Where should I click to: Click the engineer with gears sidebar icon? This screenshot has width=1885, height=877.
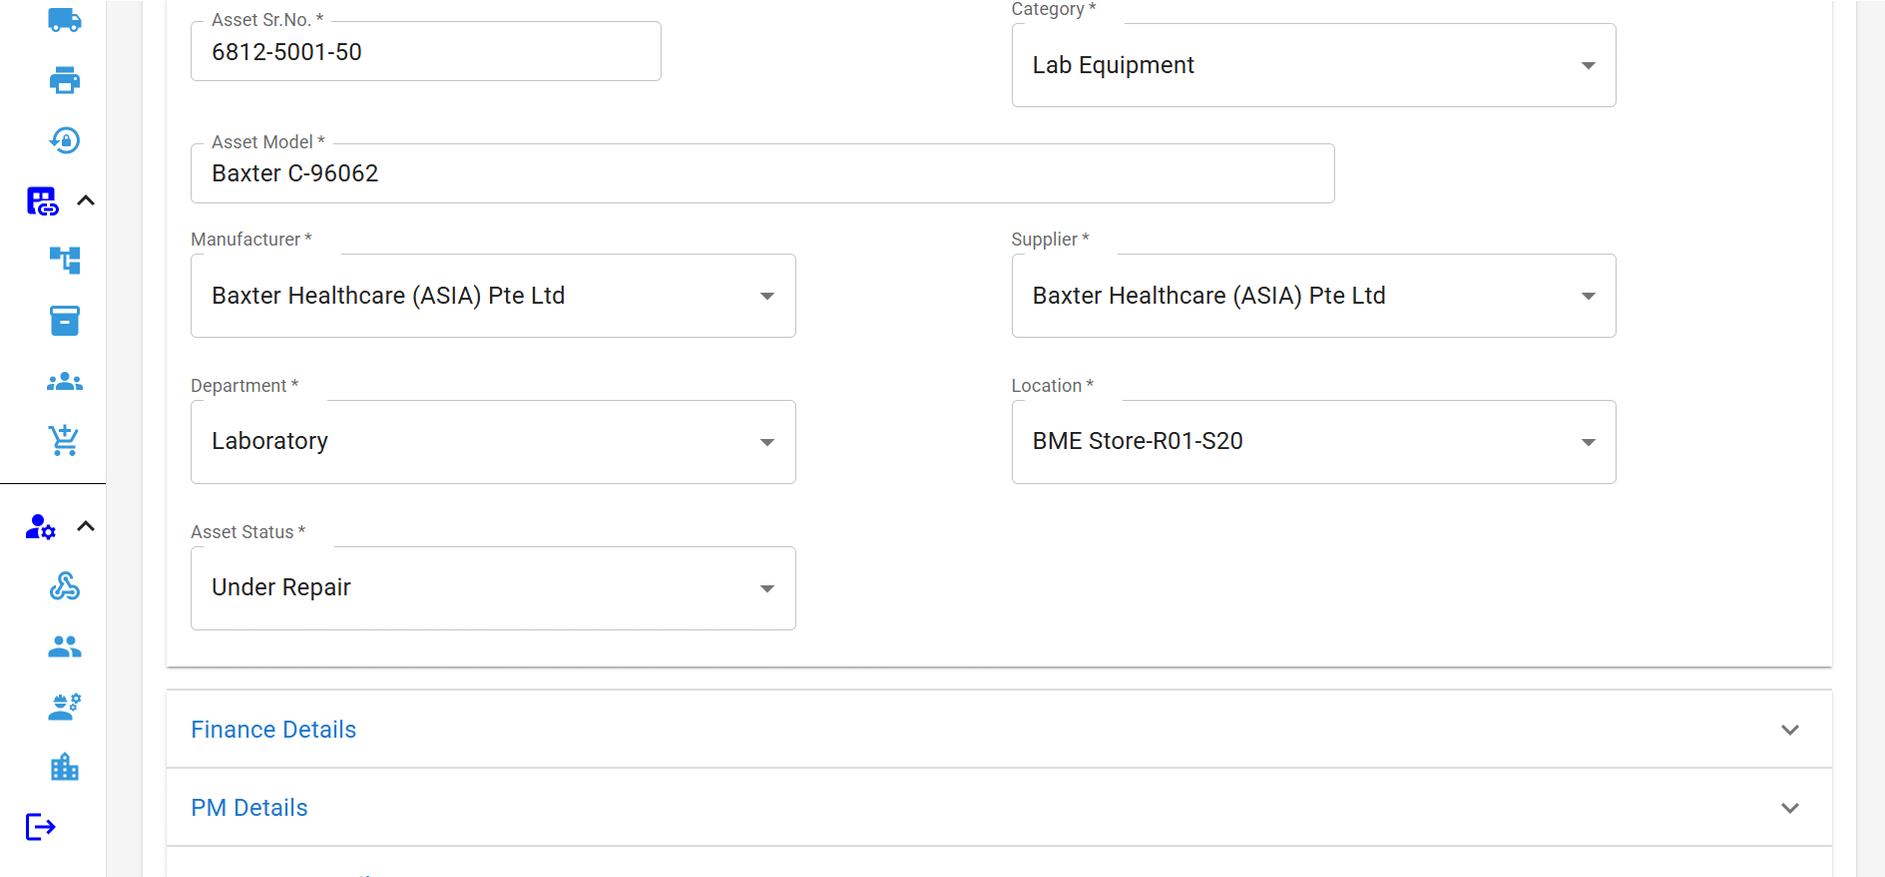point(65,707)
